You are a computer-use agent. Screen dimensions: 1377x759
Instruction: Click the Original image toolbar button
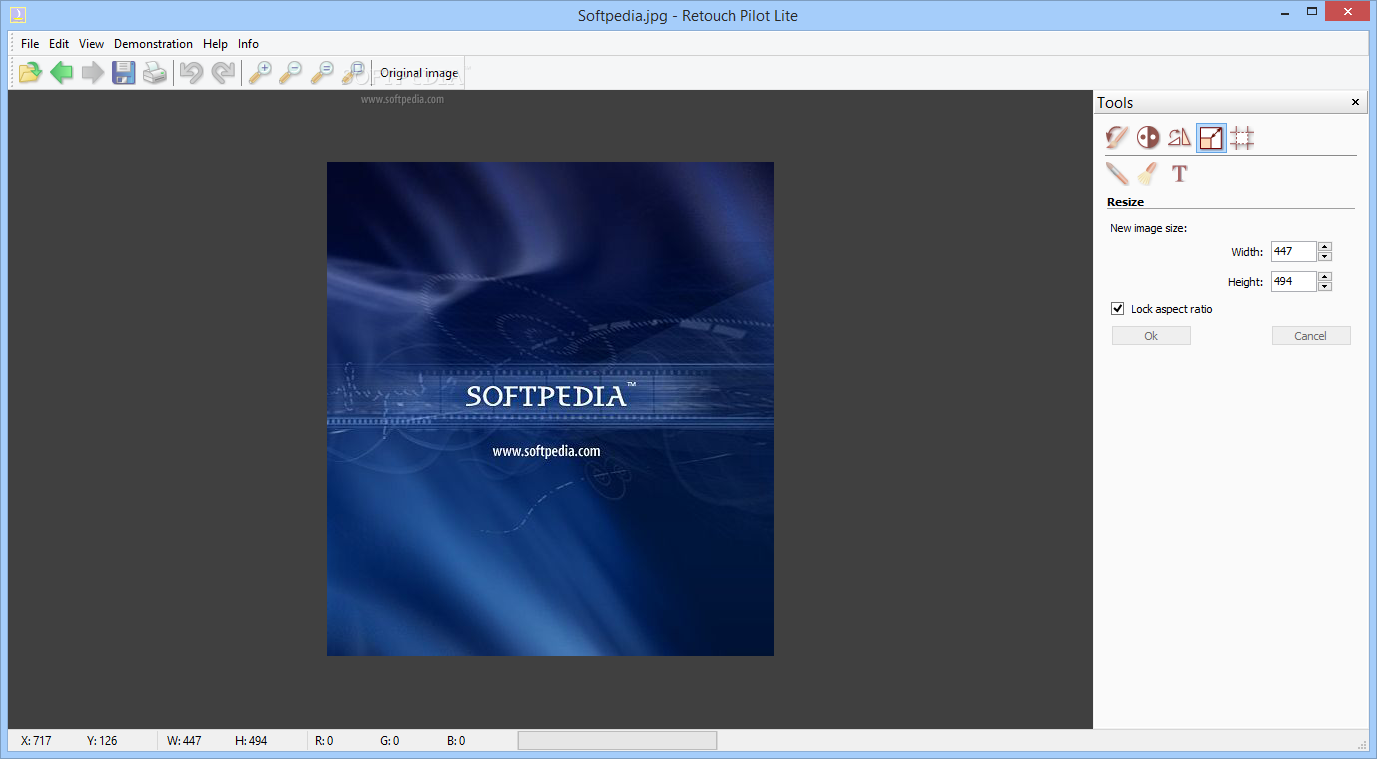[x=419, y=73]
